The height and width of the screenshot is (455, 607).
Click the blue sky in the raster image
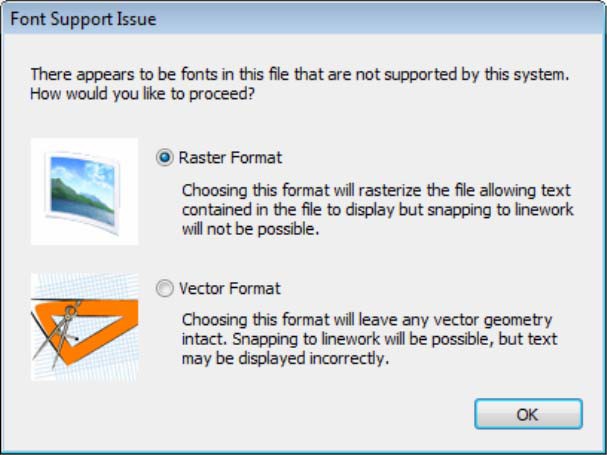click(83, 170)
